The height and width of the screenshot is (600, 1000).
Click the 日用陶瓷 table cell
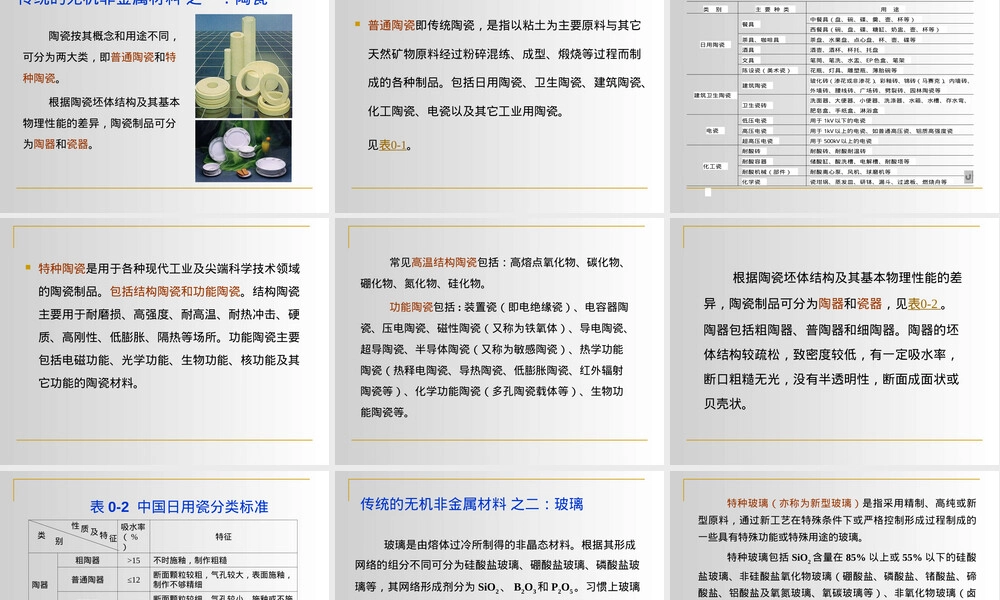click(x=712, y=45)
